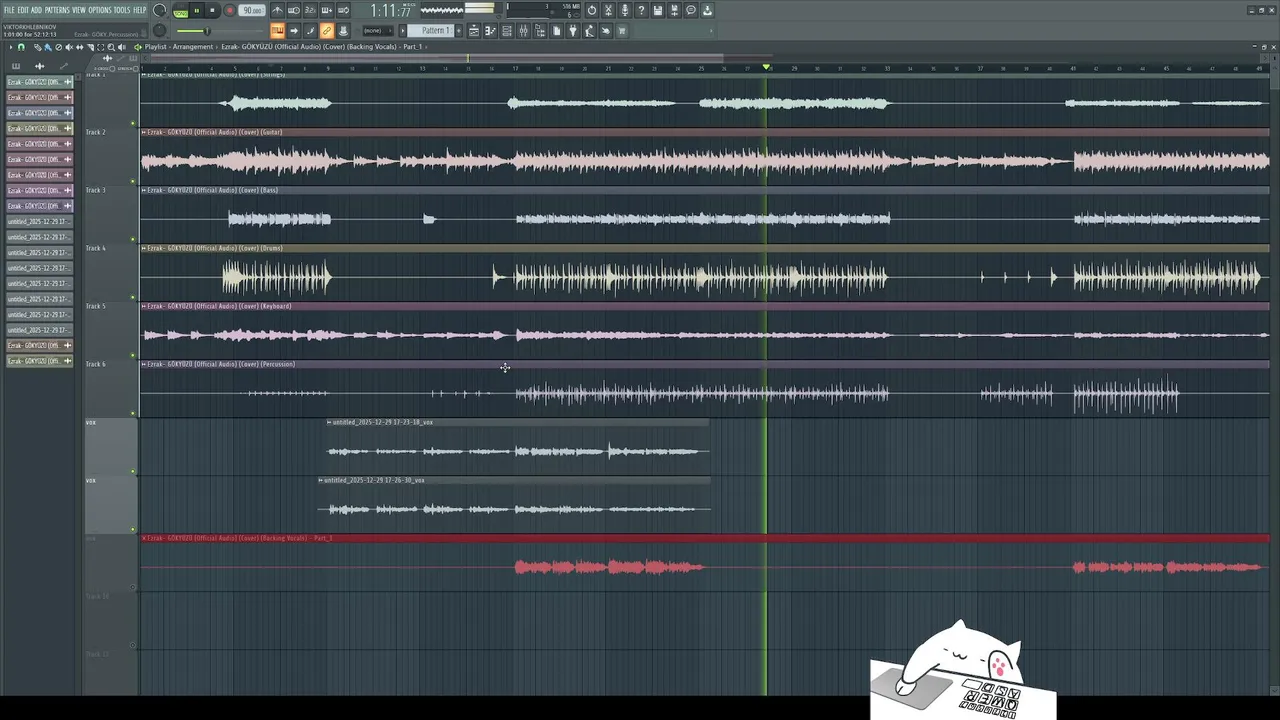The image size is (1280, 720).
Task: Toggle wait for input to start
Action: (293, 11)
